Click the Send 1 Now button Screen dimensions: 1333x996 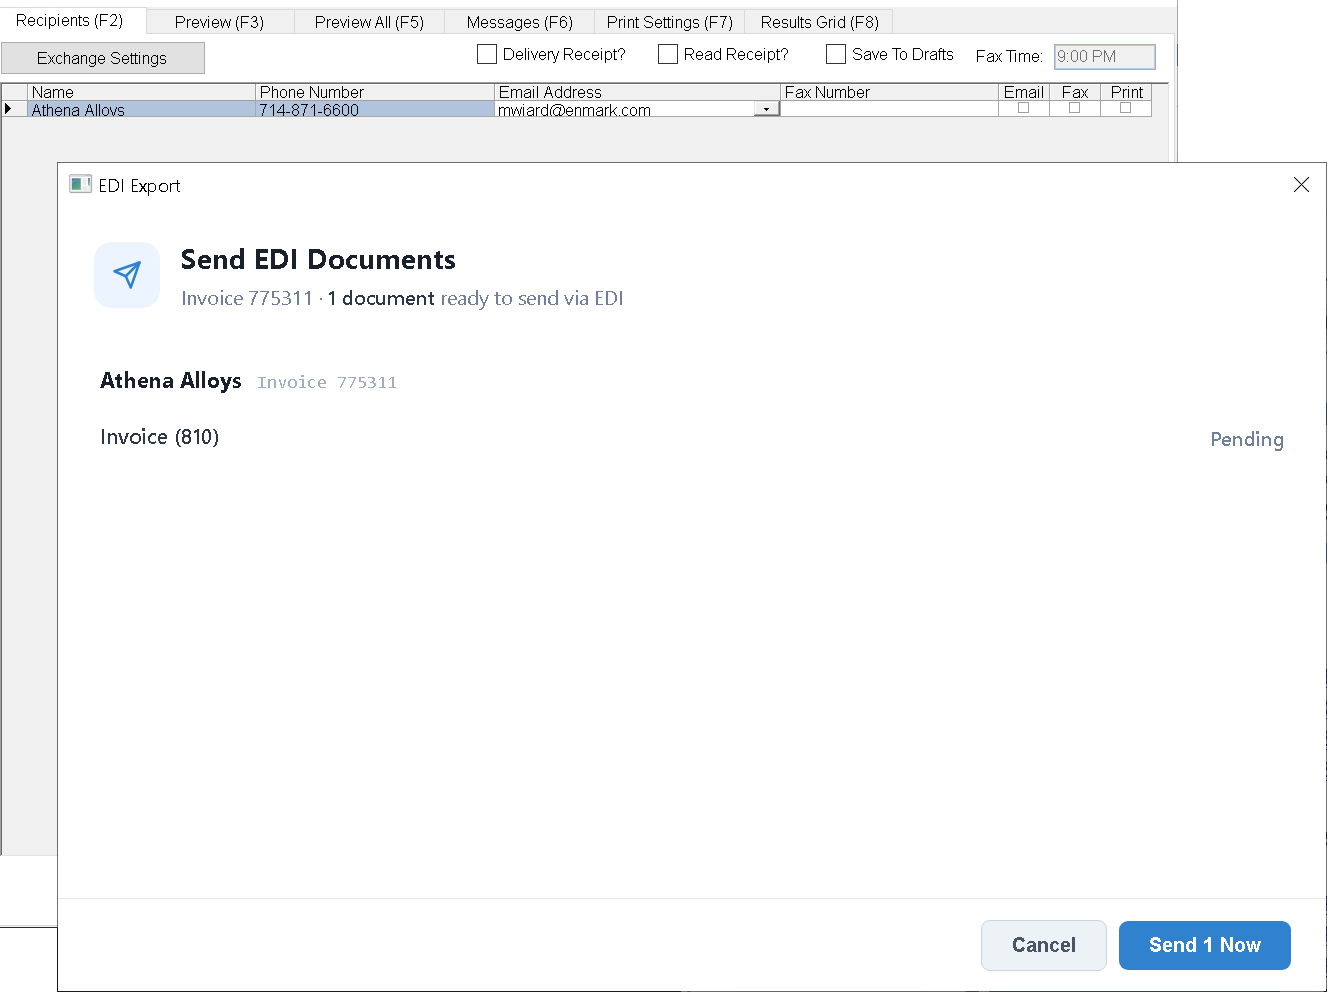(1204, 945)
